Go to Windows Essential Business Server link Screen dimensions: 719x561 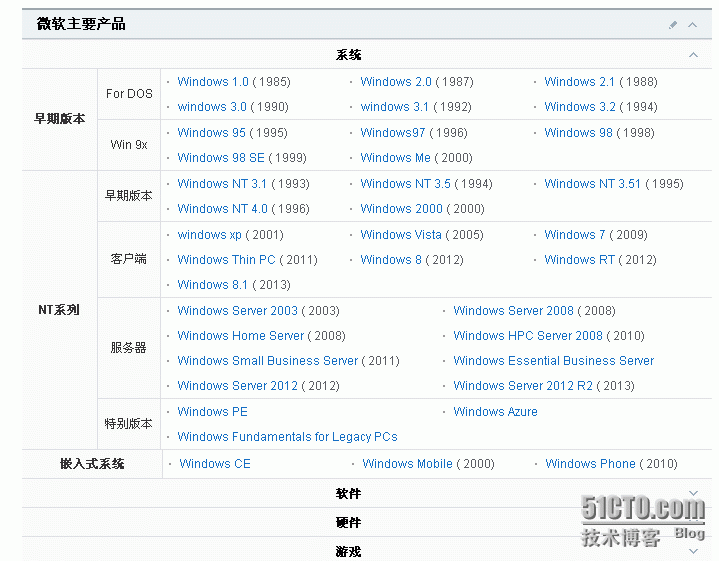[553, 361]
